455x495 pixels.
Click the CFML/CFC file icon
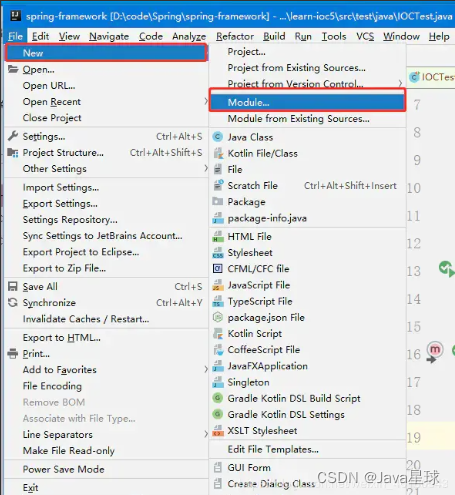[x=218, y=269]
